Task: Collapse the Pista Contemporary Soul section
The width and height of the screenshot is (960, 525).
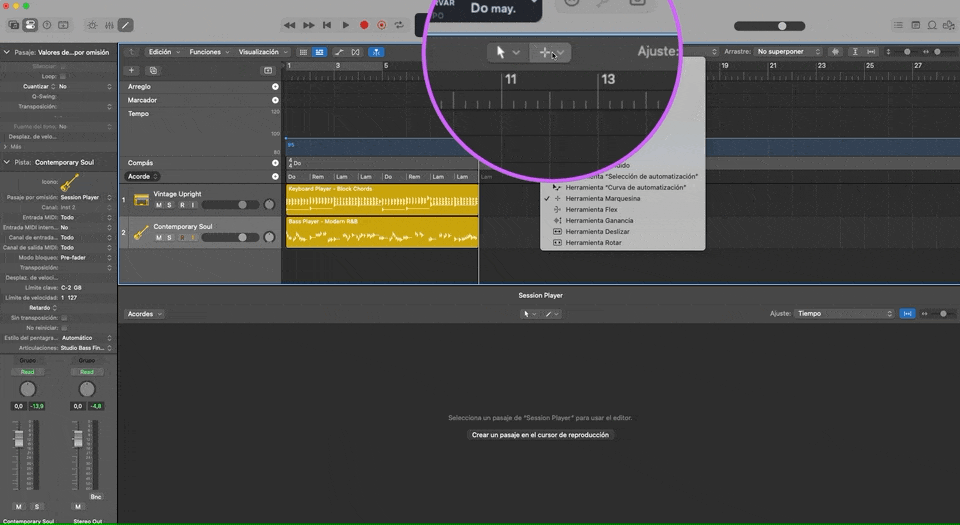Action: 7,162
